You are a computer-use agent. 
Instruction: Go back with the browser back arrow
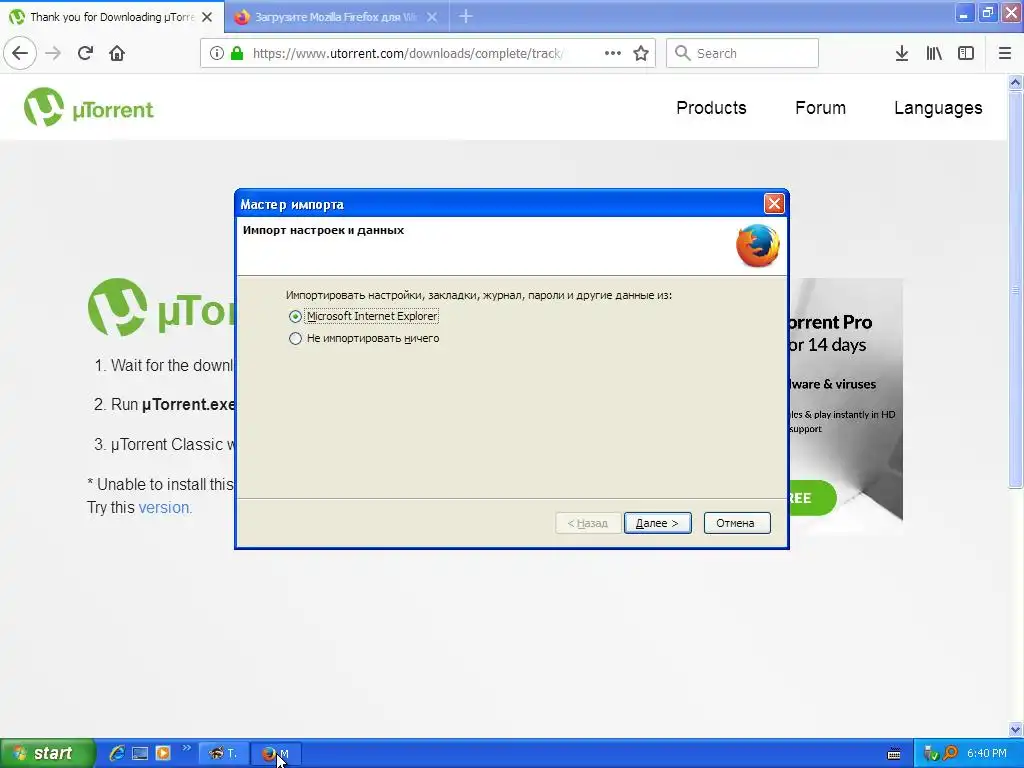(20, 53)
